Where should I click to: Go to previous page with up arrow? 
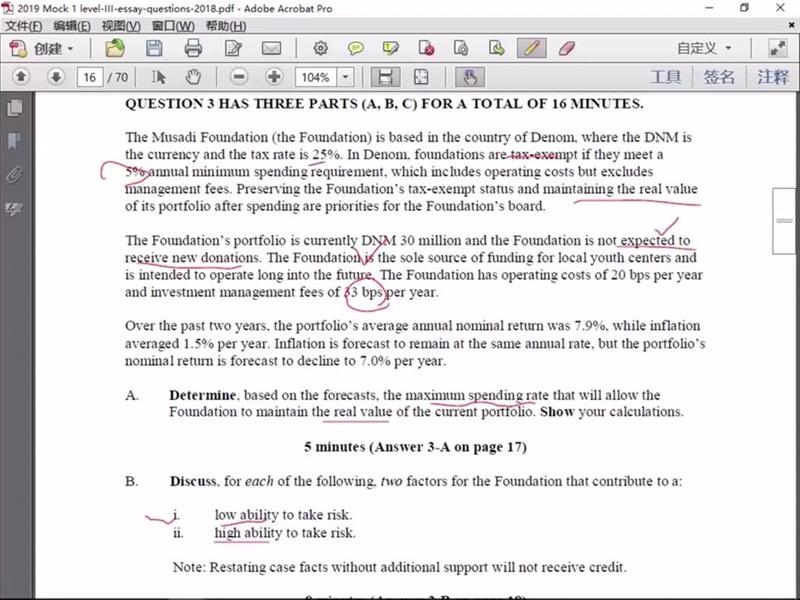click(21, 77)
